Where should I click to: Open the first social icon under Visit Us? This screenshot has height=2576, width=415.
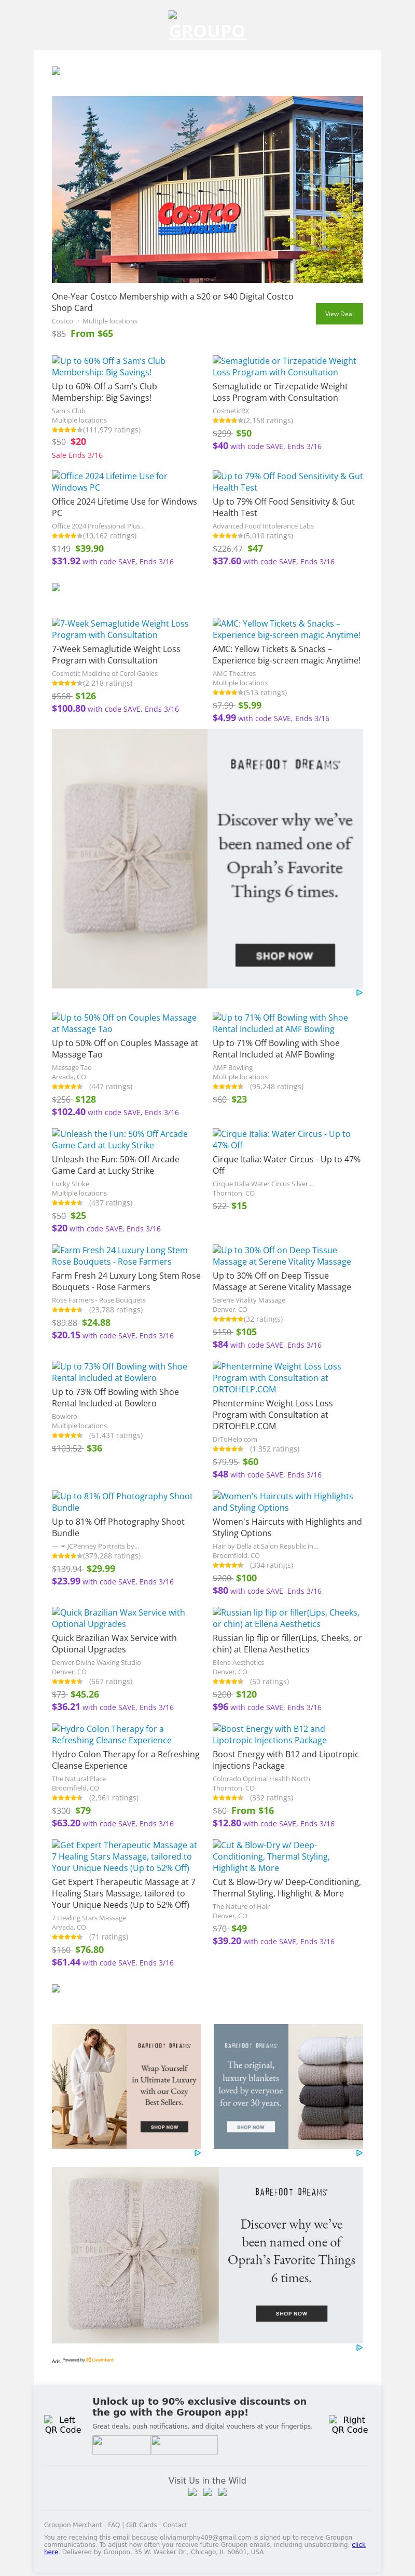[x=193, y=2492]
